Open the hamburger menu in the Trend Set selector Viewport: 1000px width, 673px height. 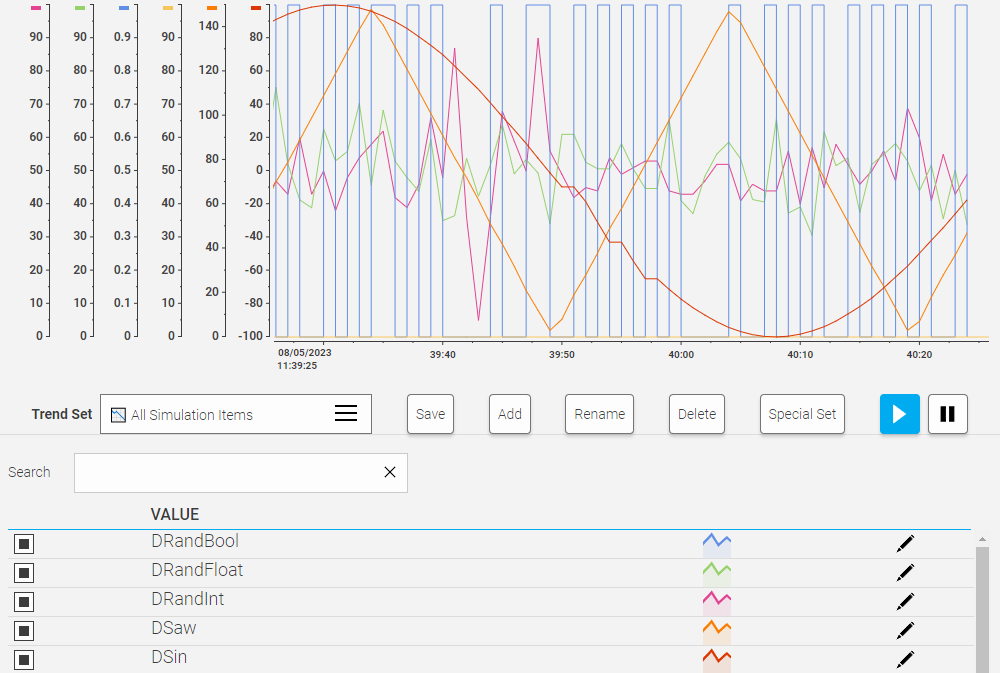tap(345, 413)
